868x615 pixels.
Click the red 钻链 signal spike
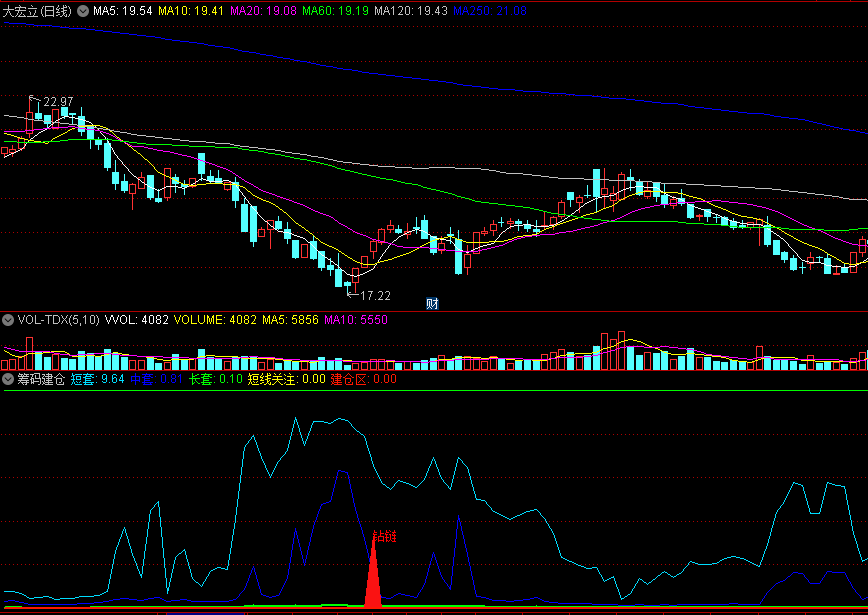point(374,576)
